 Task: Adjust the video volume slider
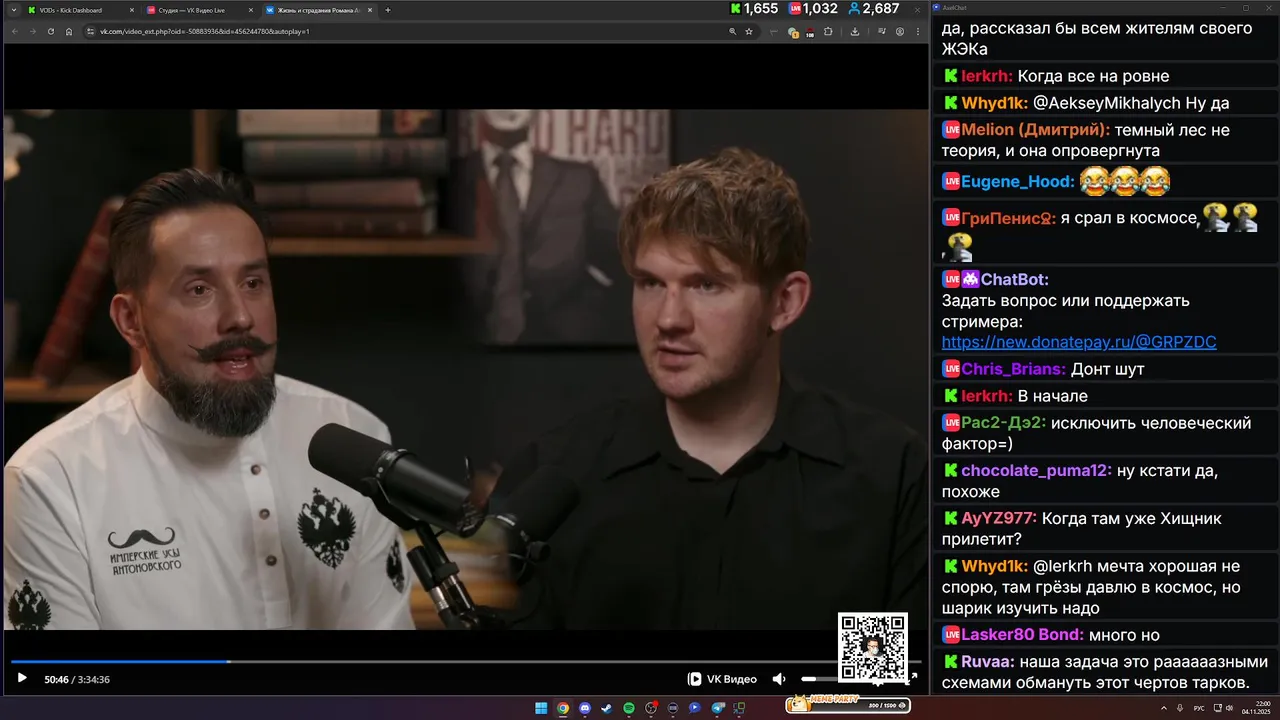820,679
